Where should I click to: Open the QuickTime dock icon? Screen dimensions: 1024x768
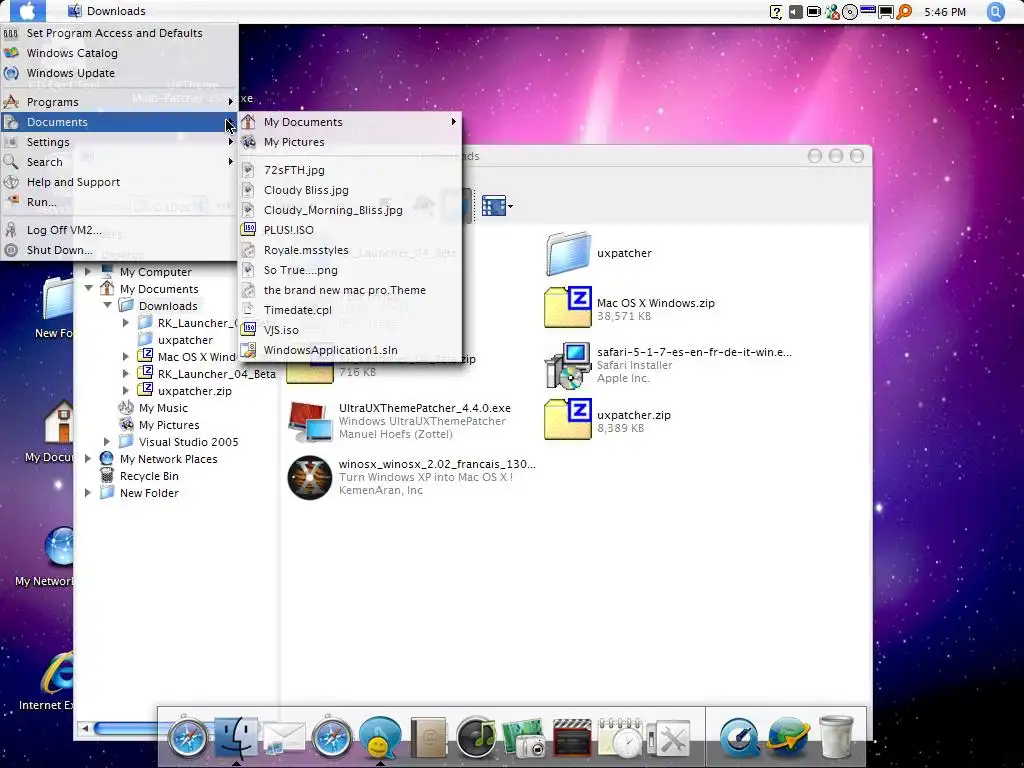(x=739, y=738)
